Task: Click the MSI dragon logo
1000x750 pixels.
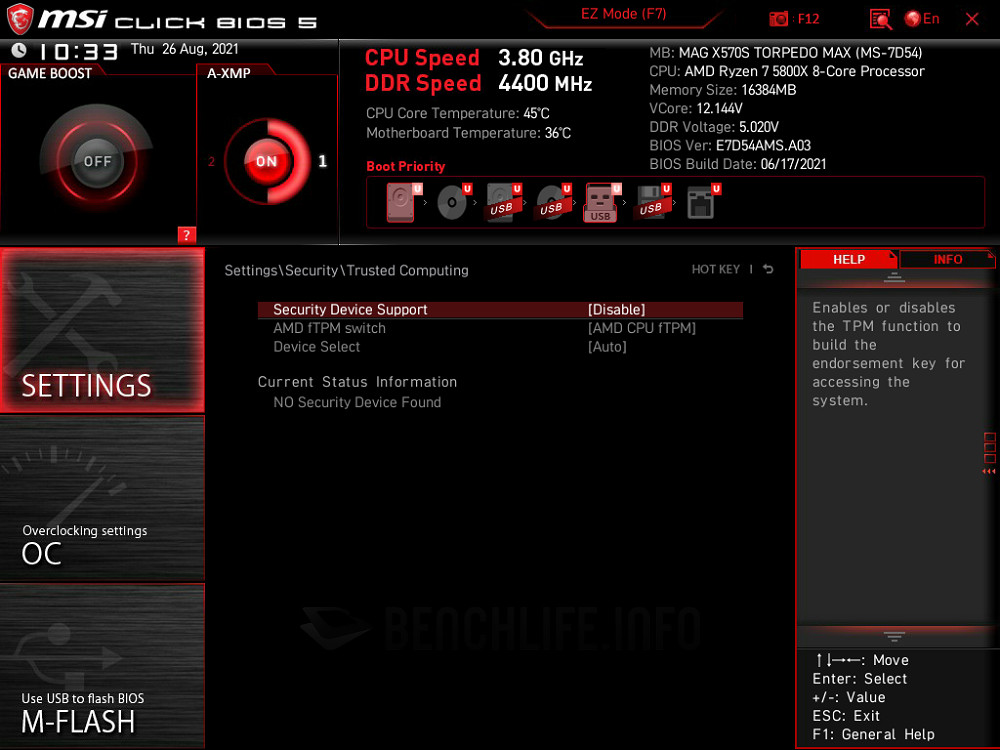Action: (x=20, y=19)
